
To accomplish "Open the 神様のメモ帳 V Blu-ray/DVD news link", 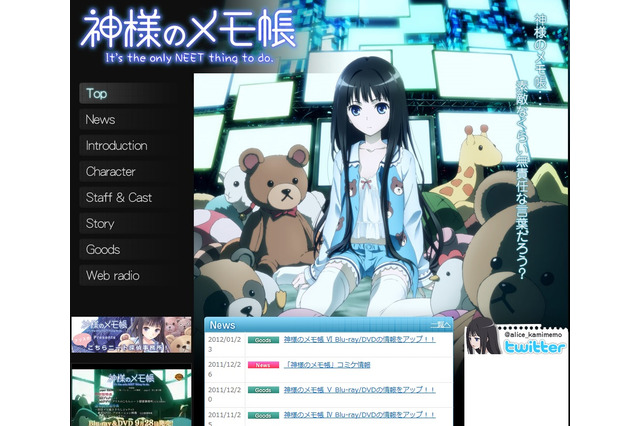I will [x=360, y=390].
